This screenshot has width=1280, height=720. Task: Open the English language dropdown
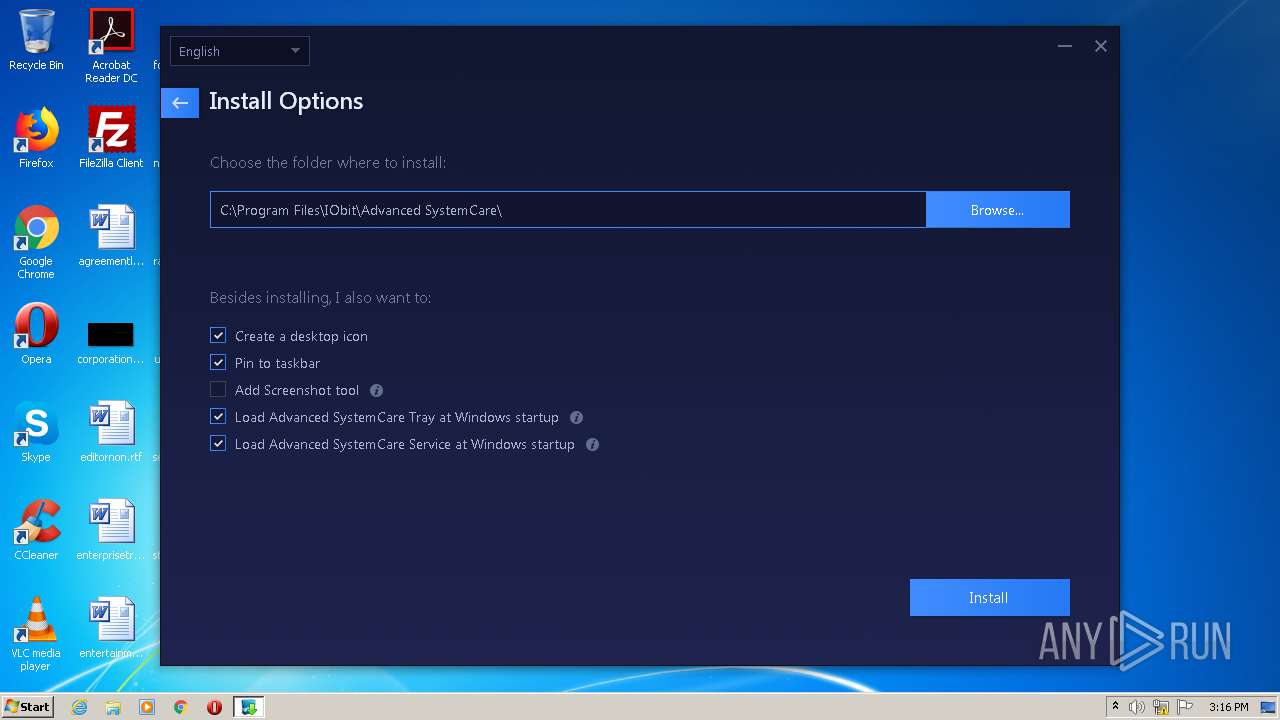click(240, 51)
